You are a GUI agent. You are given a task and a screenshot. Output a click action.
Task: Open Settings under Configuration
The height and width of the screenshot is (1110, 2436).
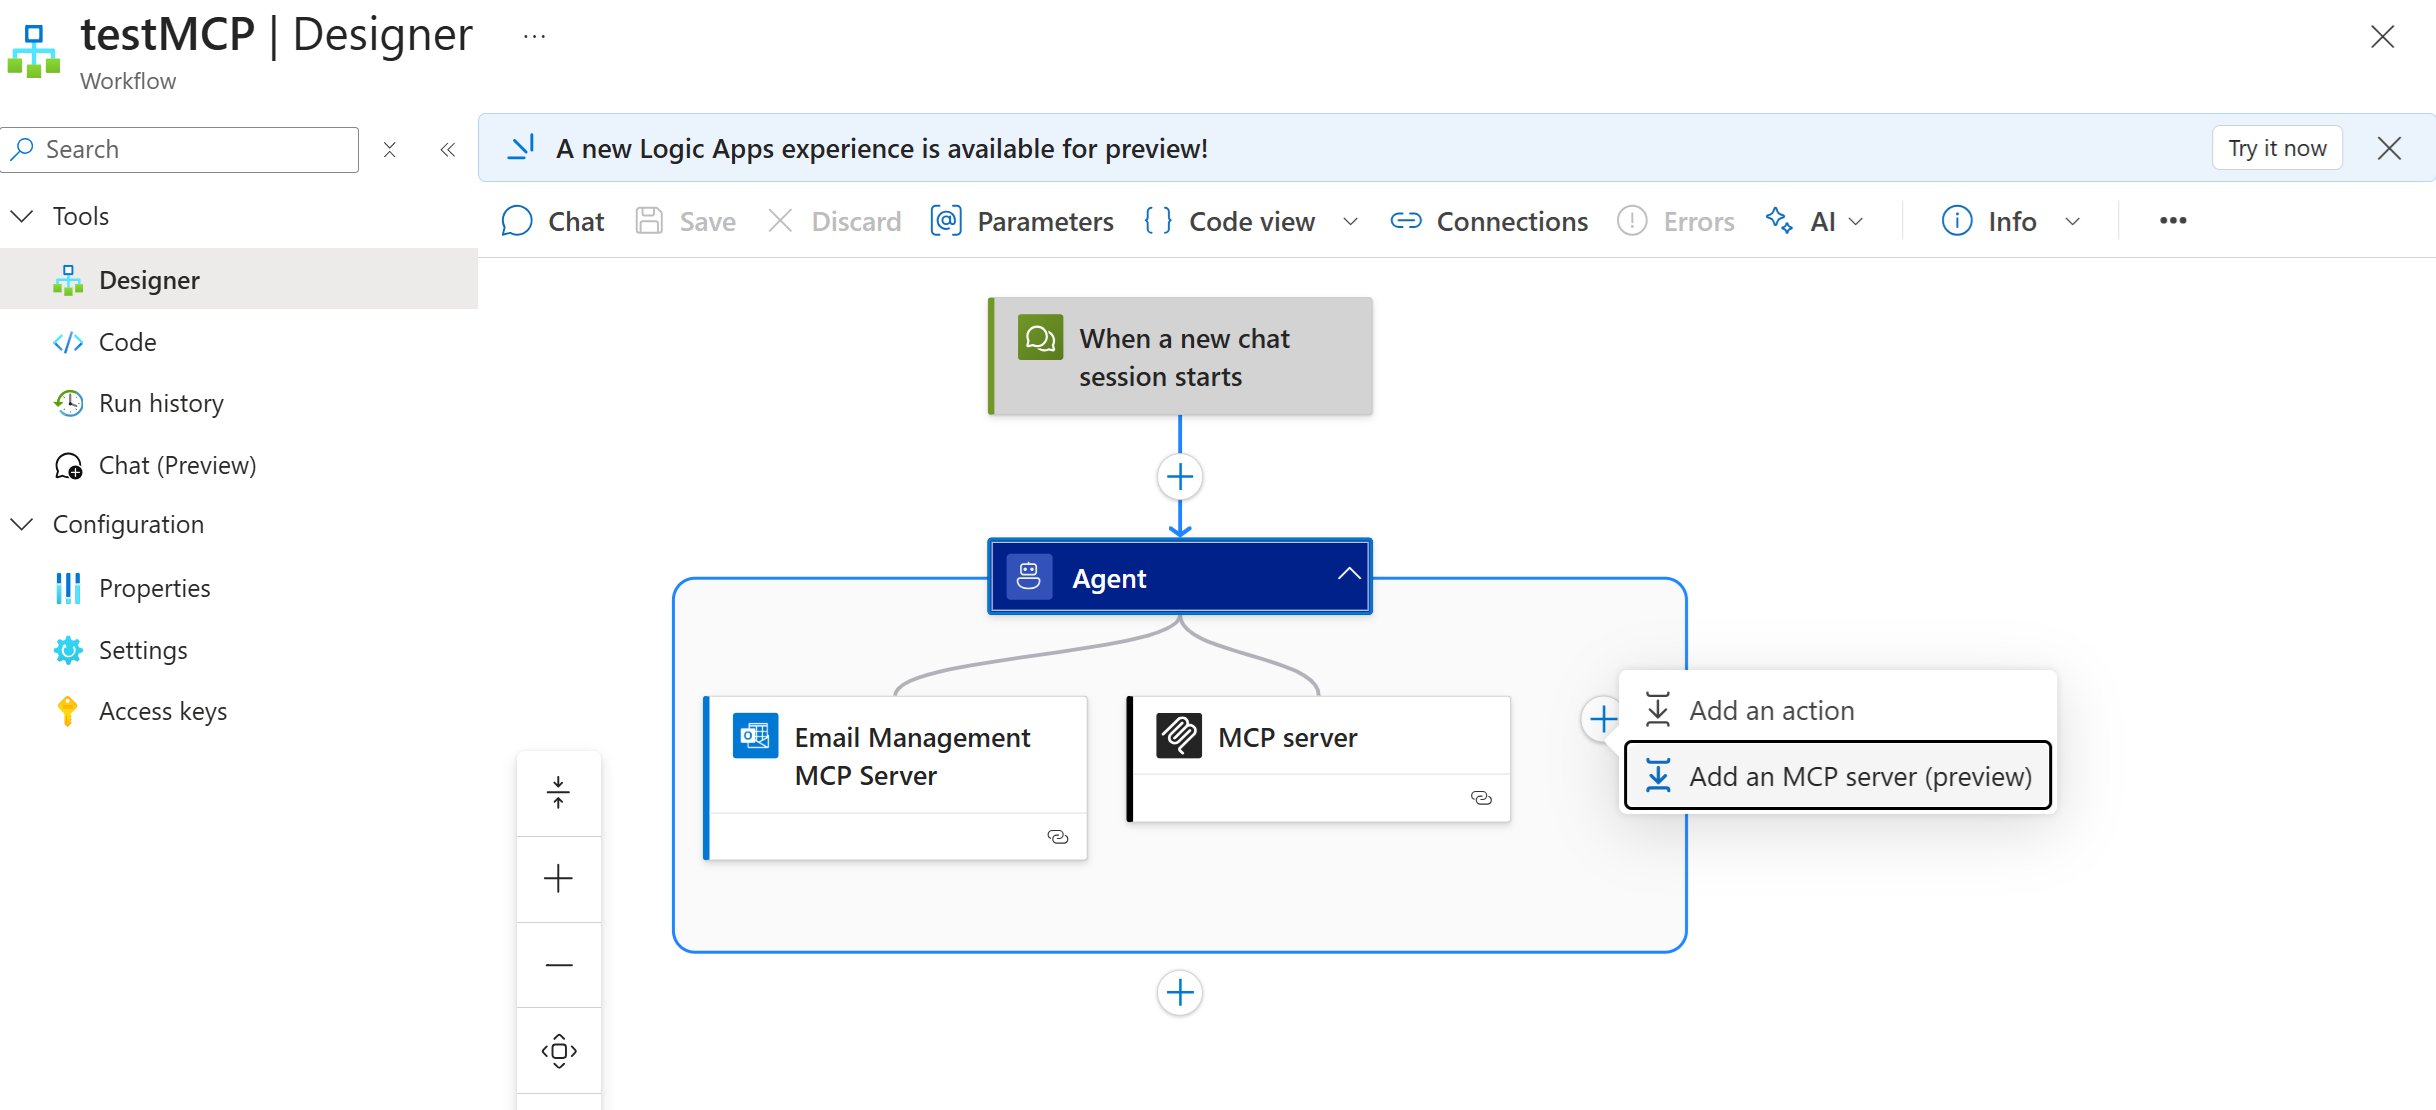(x=142, y=650)
